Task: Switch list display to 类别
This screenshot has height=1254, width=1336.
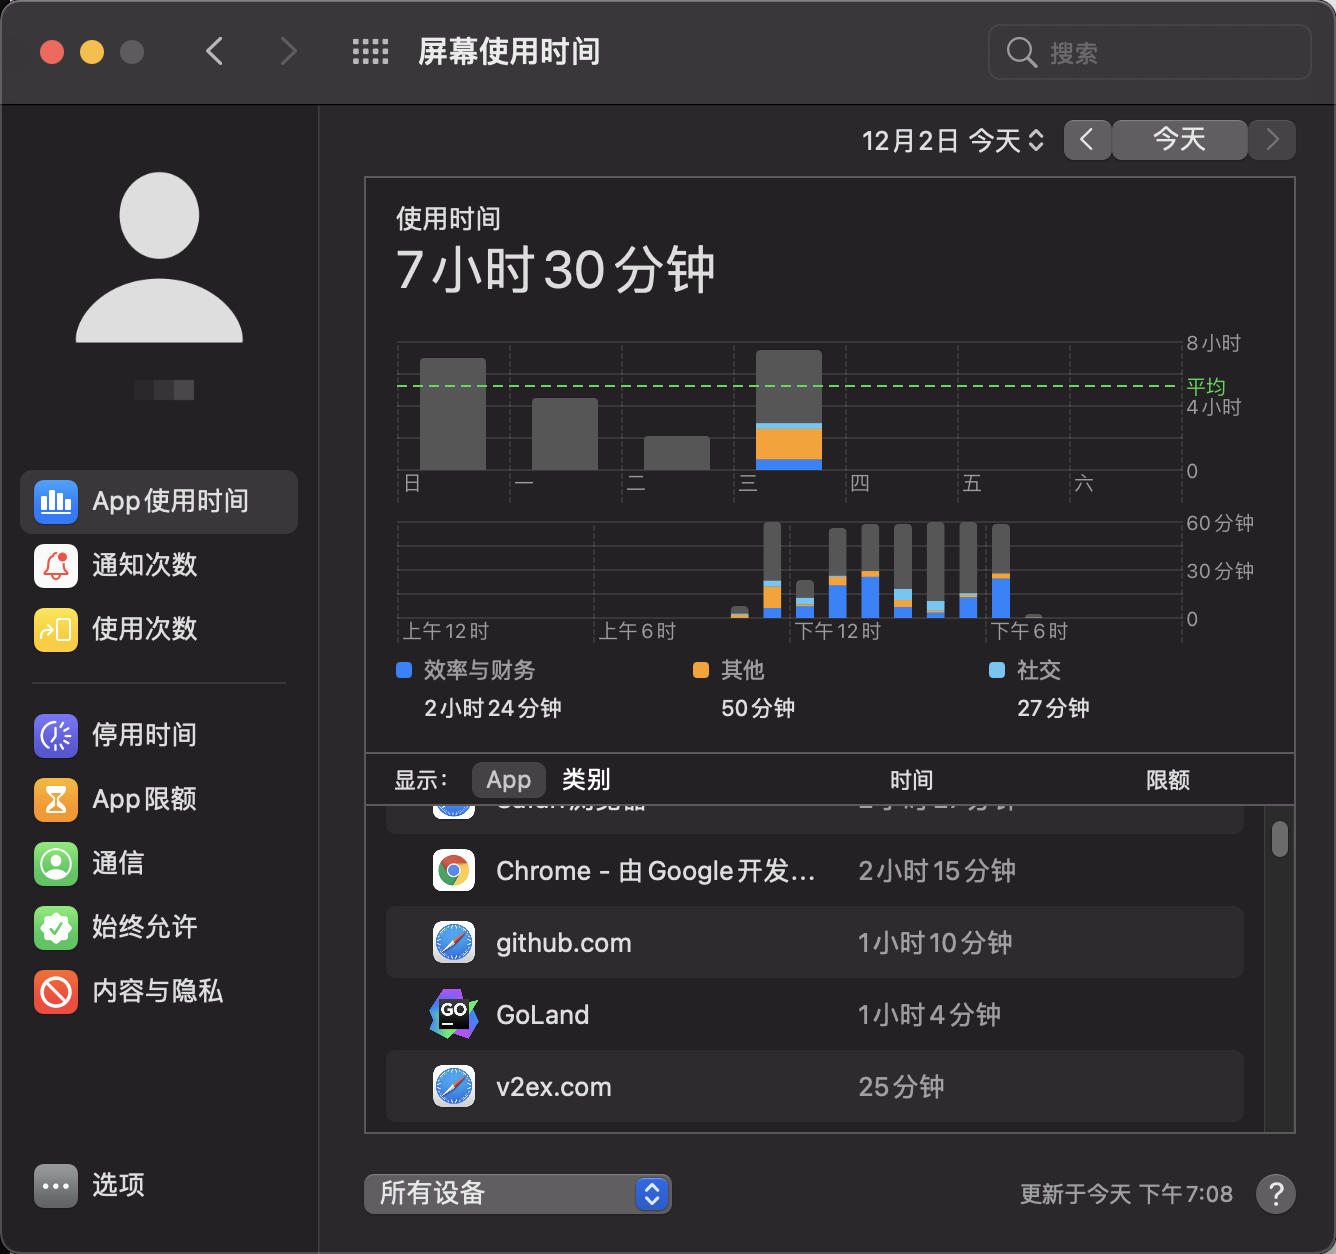Action: coord(586,780)
